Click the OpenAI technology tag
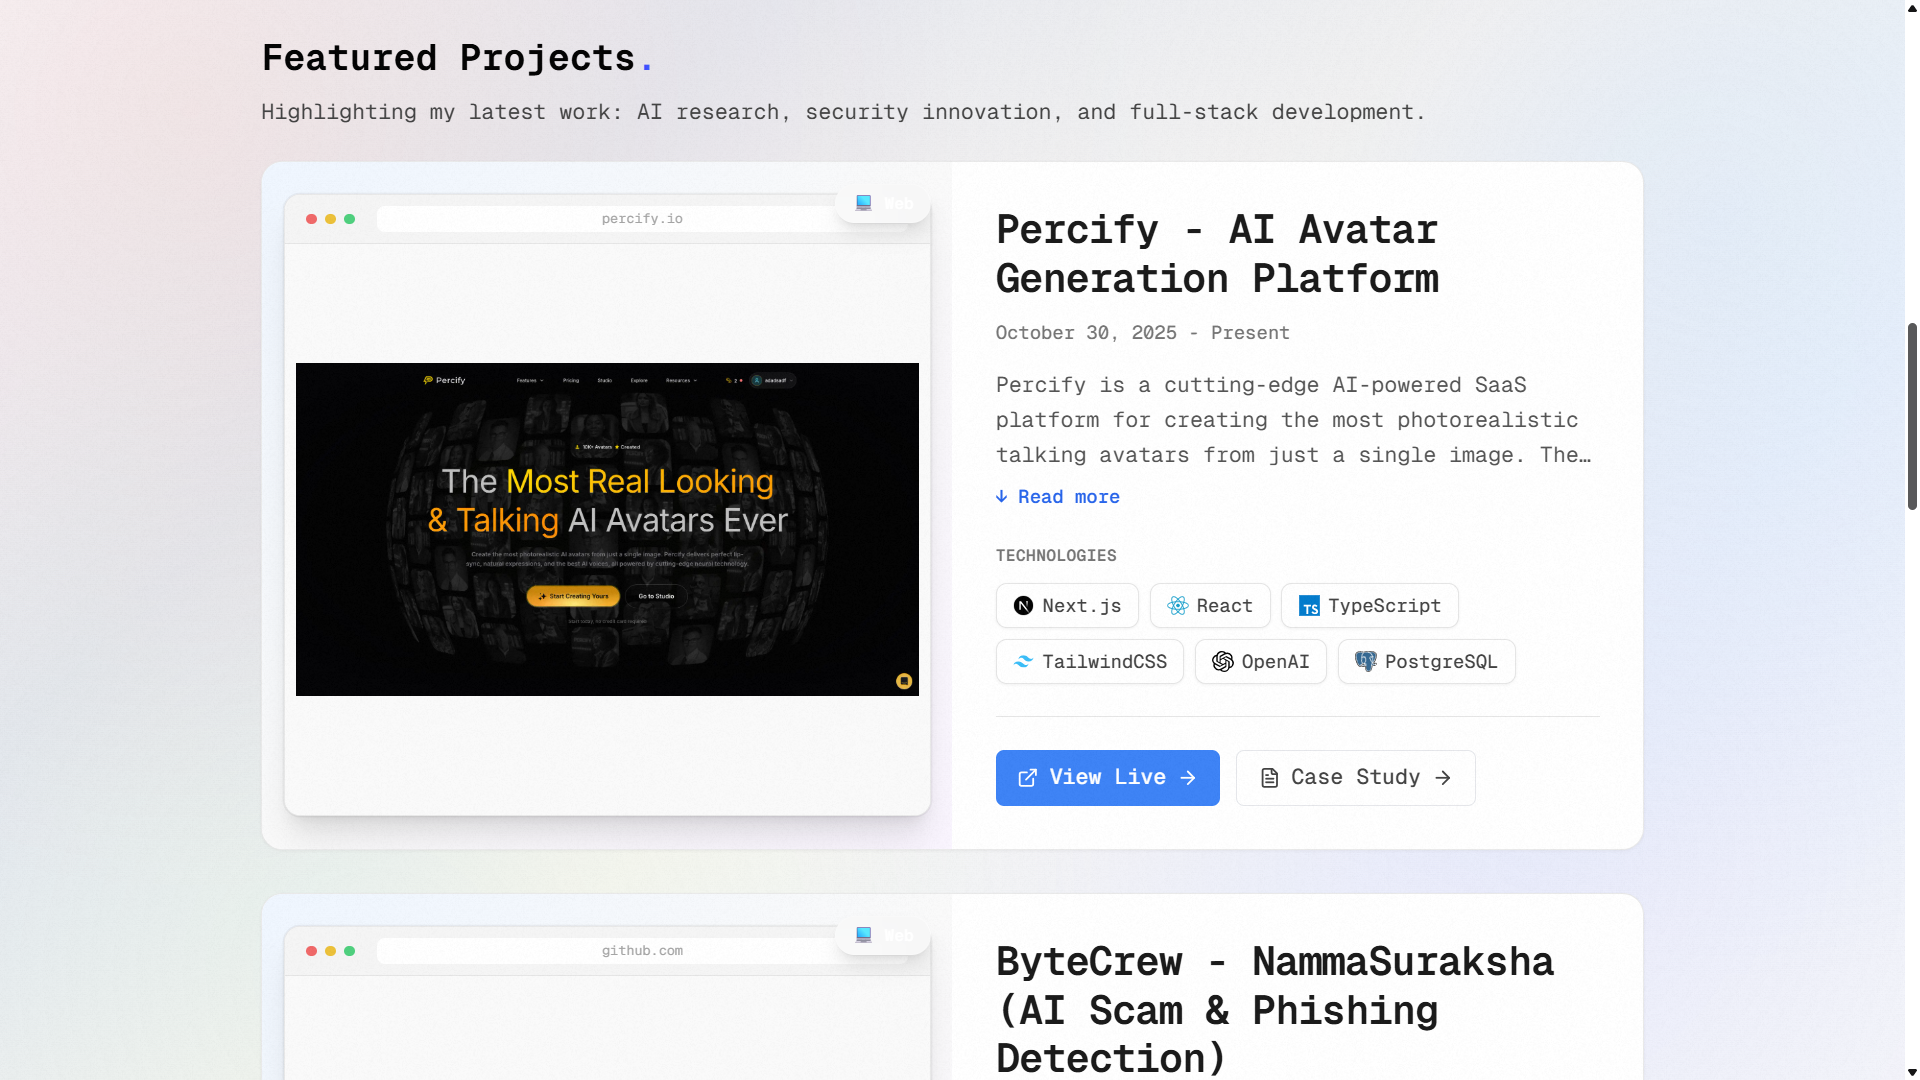Screen dimensions: 1920x1080 (1260, 662)
